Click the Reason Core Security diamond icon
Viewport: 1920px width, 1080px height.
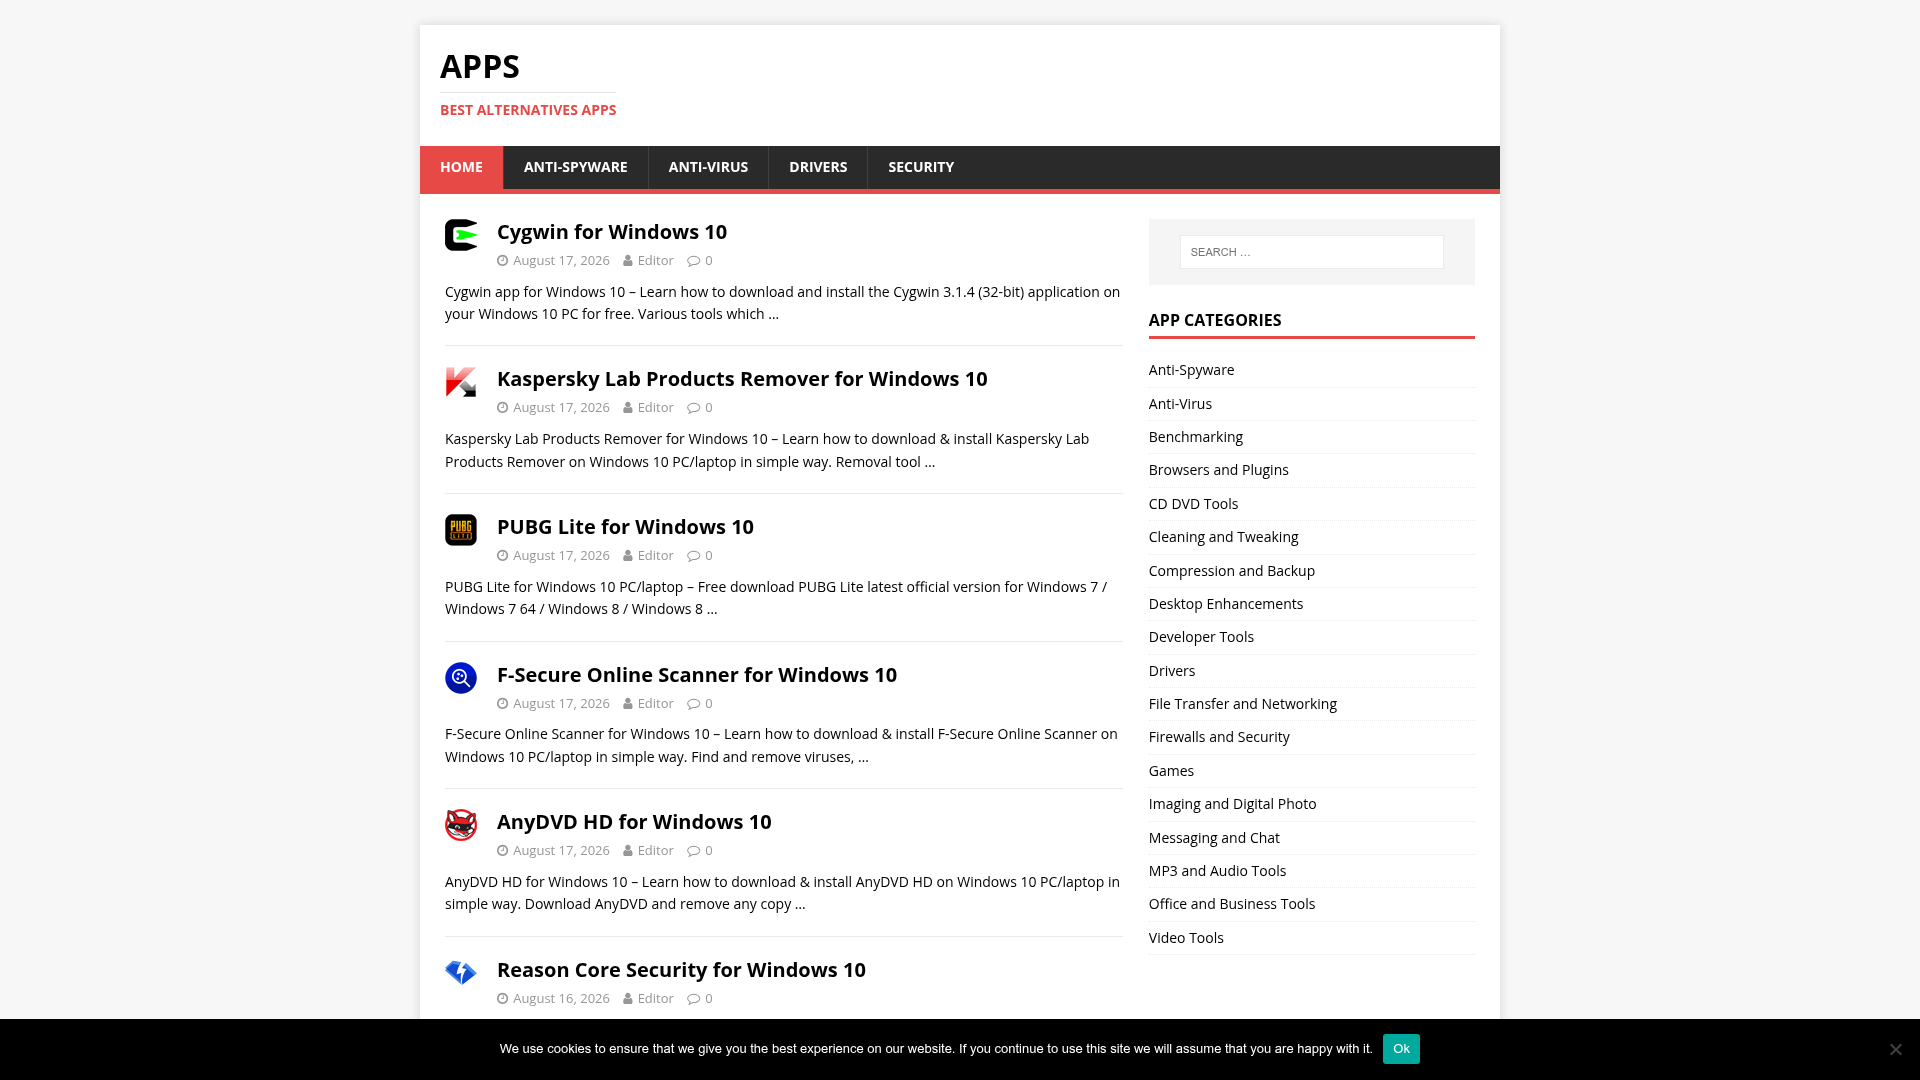coord(461,973)
